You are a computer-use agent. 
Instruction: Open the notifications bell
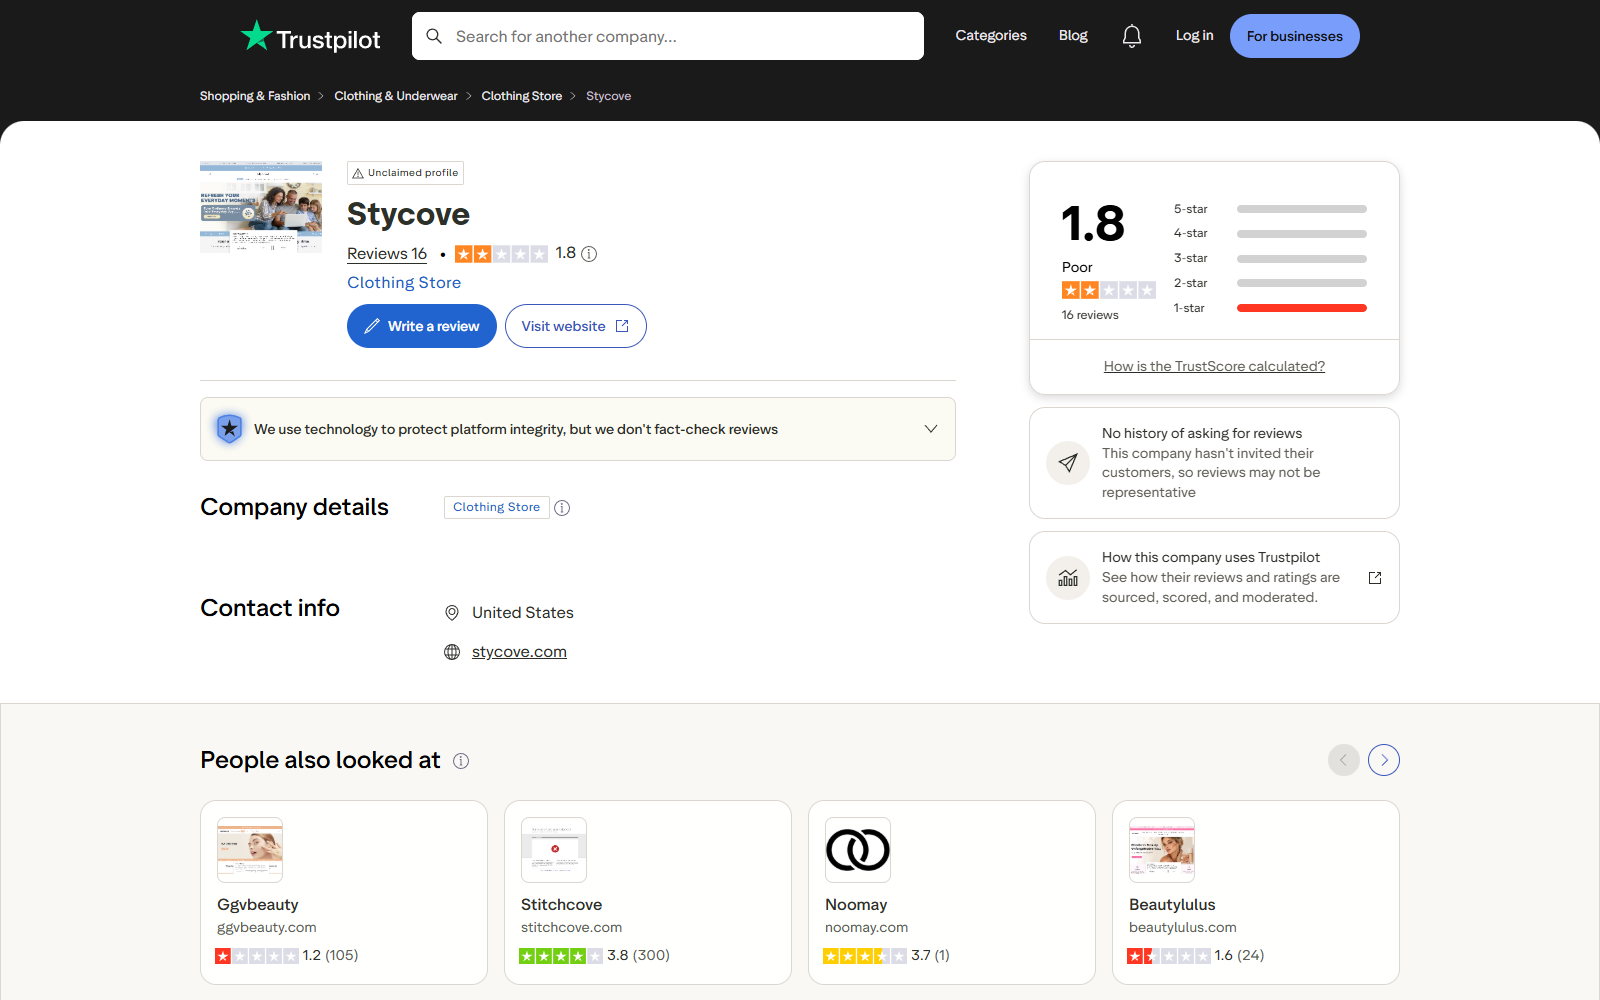[1131, 36]
